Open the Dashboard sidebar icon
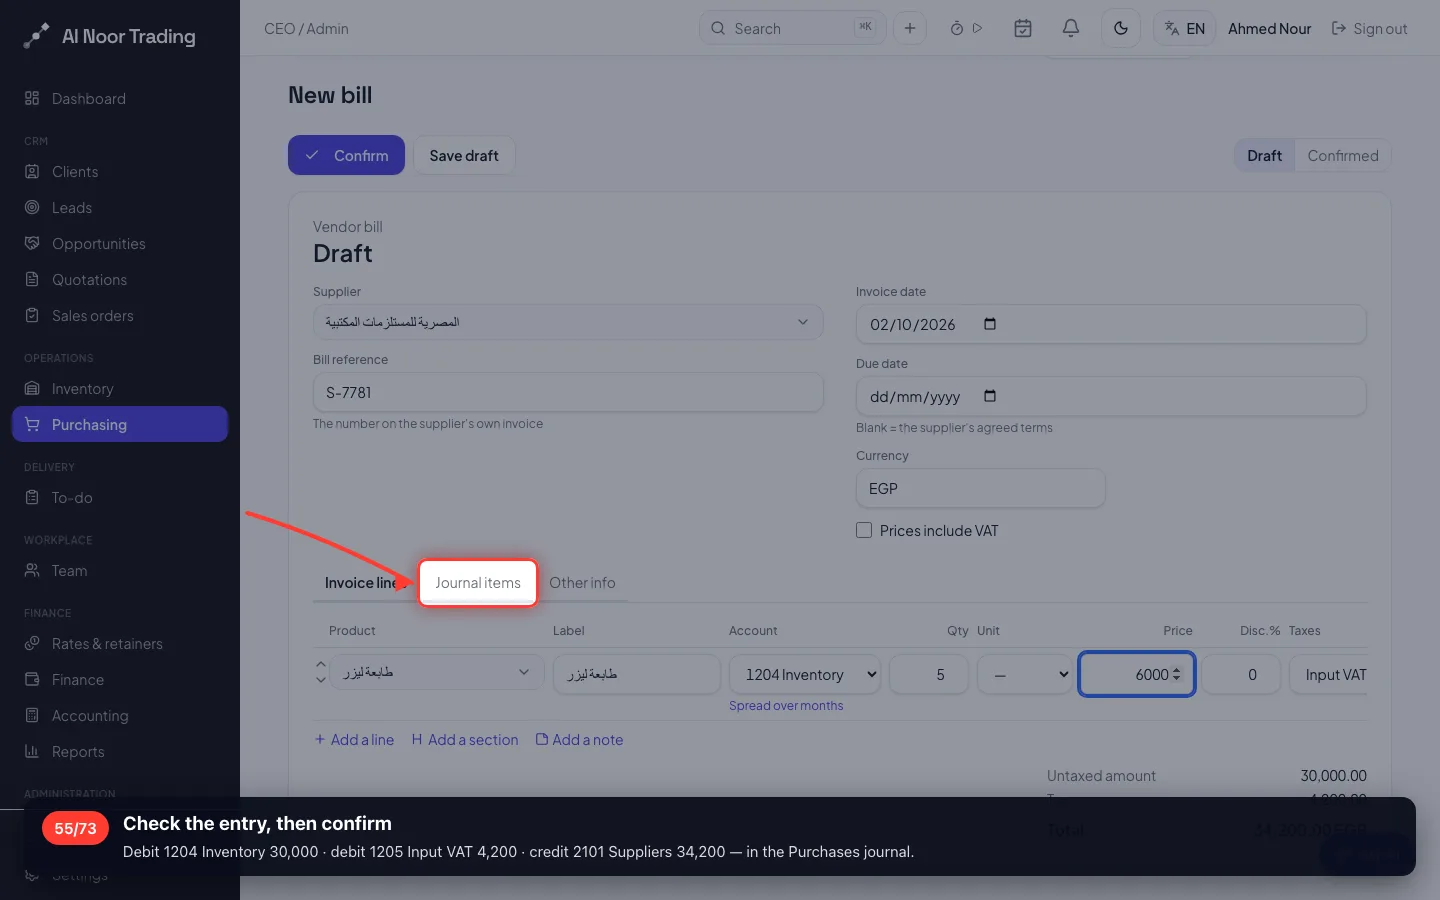1440x900 pixels. [32, 98]
